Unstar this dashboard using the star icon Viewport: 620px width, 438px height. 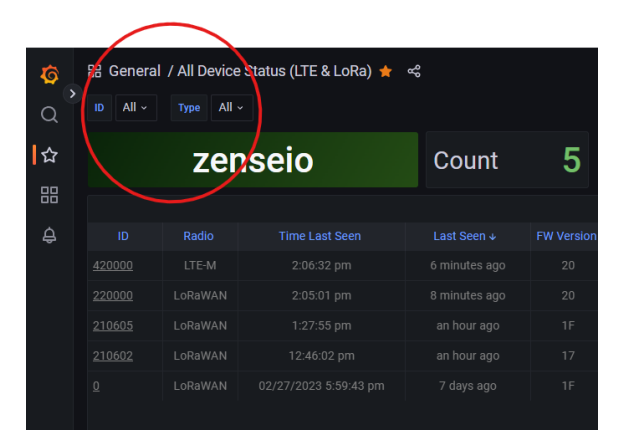[x=386, y=72]
